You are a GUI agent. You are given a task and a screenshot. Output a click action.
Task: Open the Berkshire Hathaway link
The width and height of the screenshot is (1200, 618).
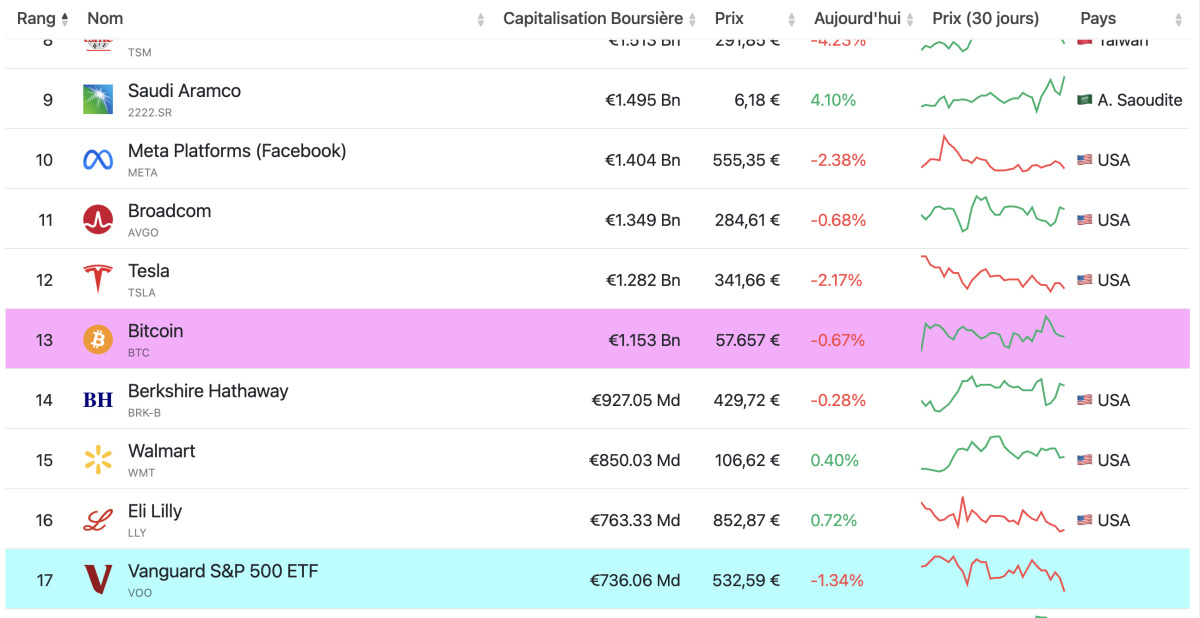pyautogui.click(x=208, y=391)
